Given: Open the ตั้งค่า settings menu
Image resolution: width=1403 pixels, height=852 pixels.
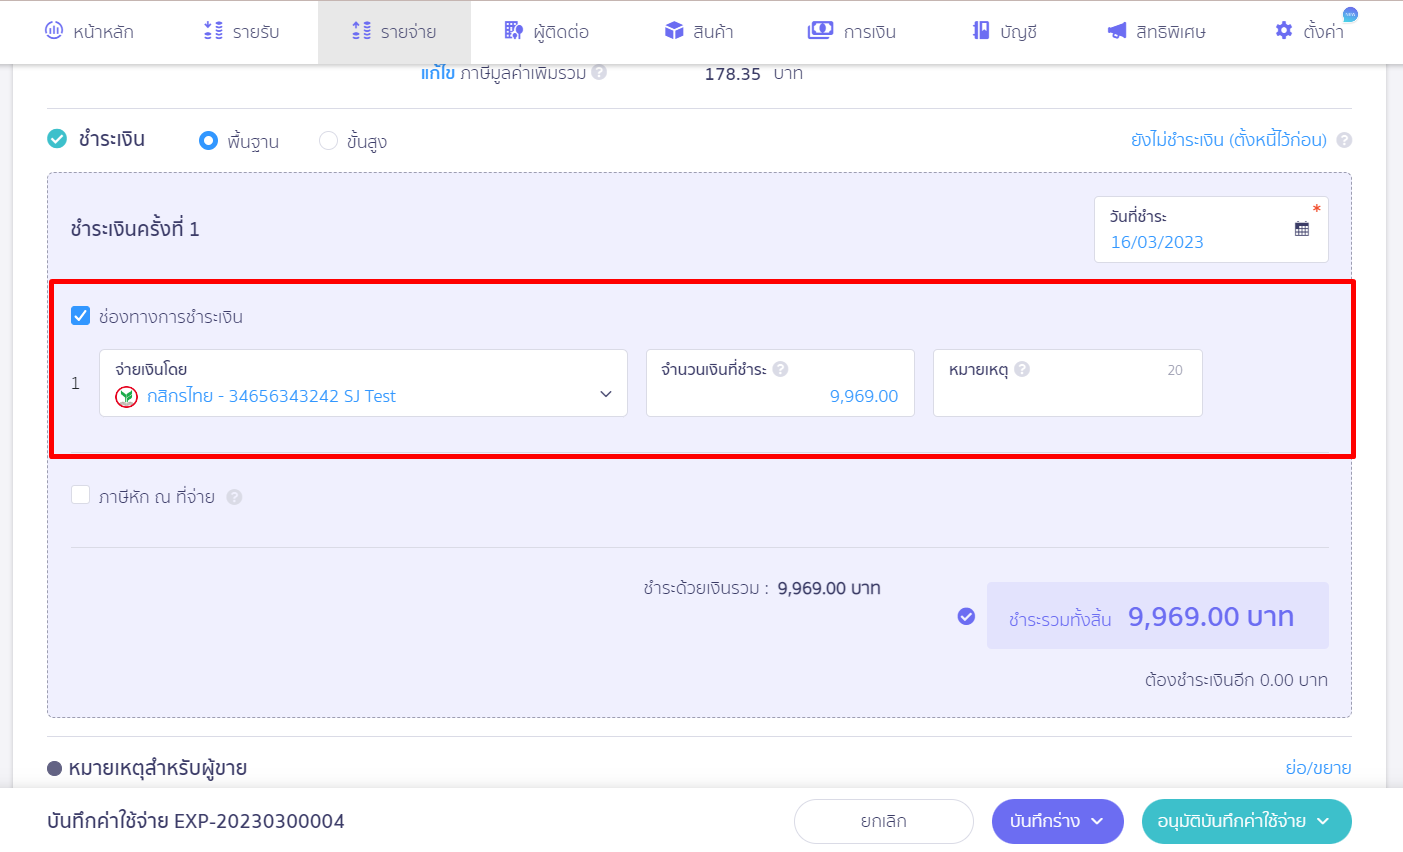Looking at the screenshot, I should (x=1310, y=32).
